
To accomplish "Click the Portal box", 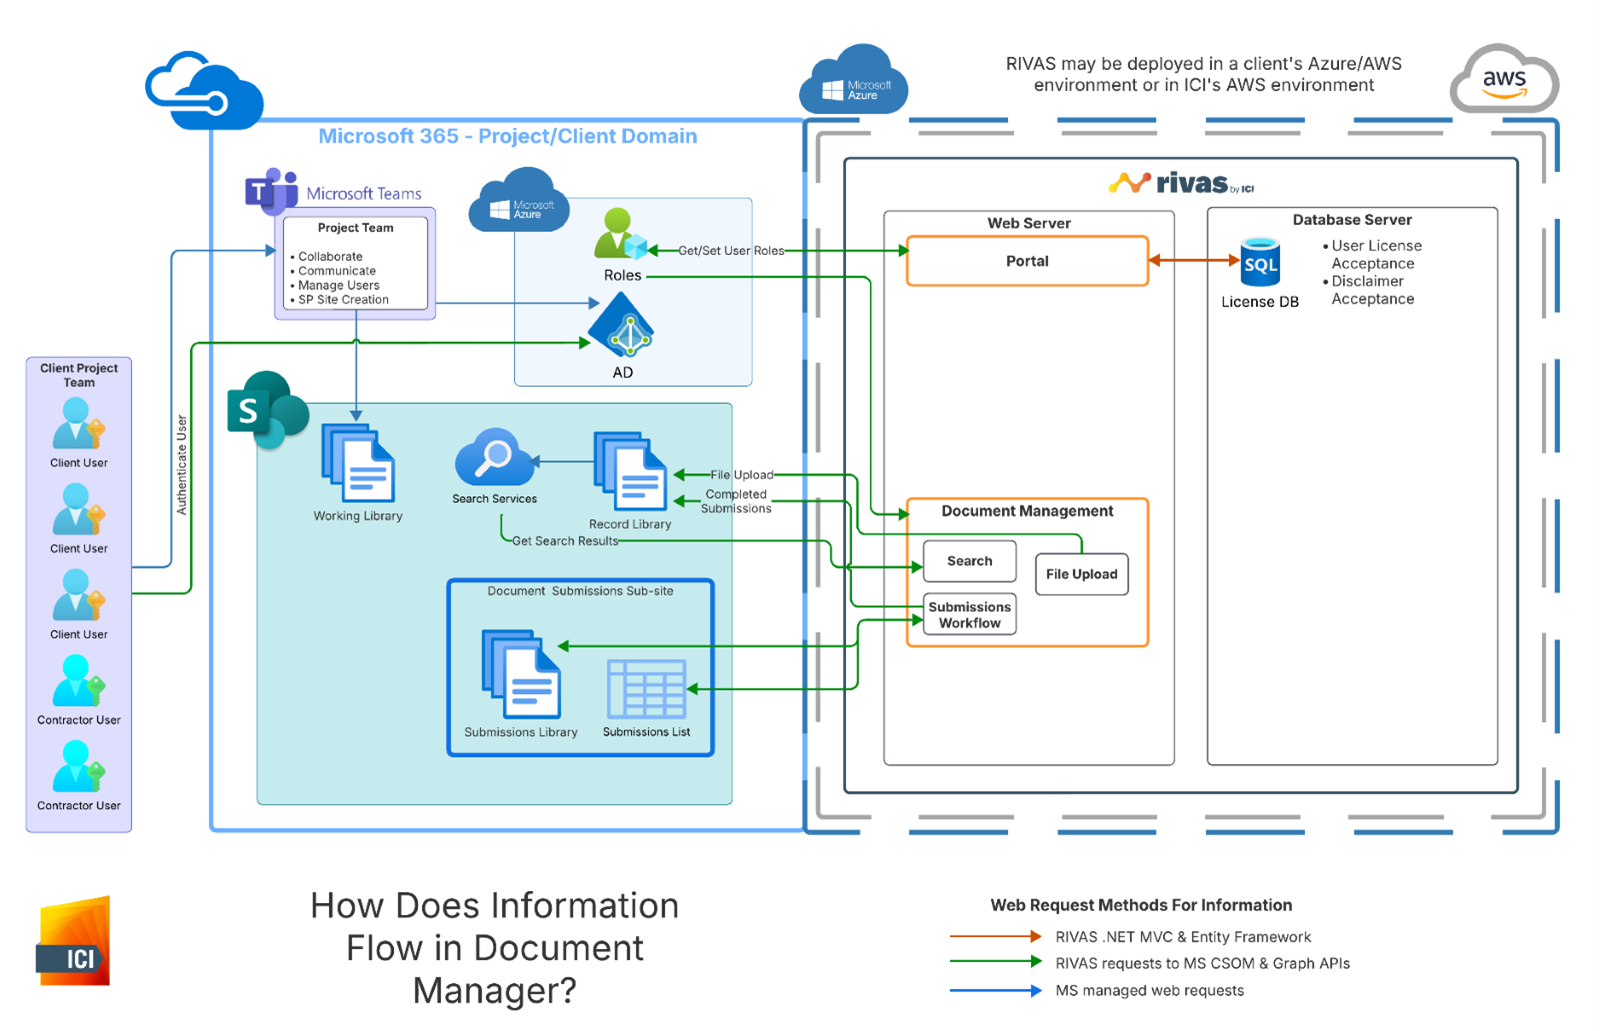I will click(x=1027, y=261).
